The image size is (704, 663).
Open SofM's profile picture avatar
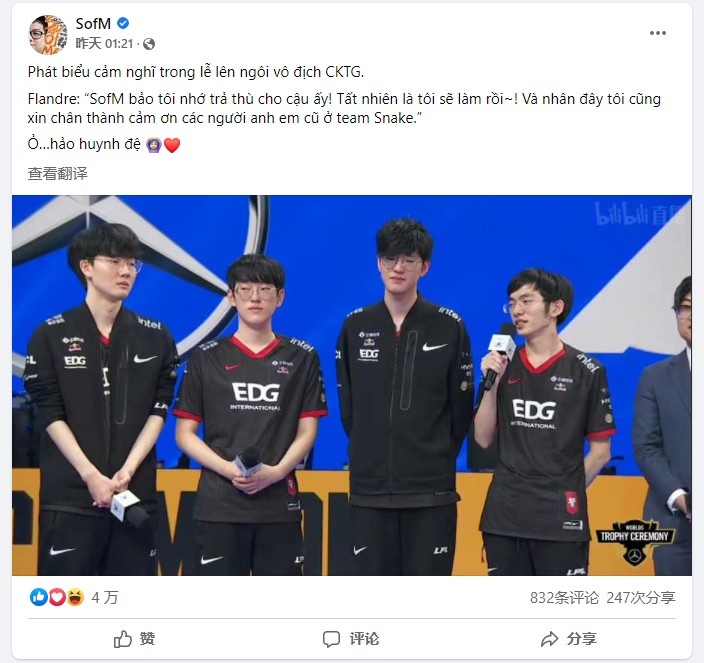point(48,34)
